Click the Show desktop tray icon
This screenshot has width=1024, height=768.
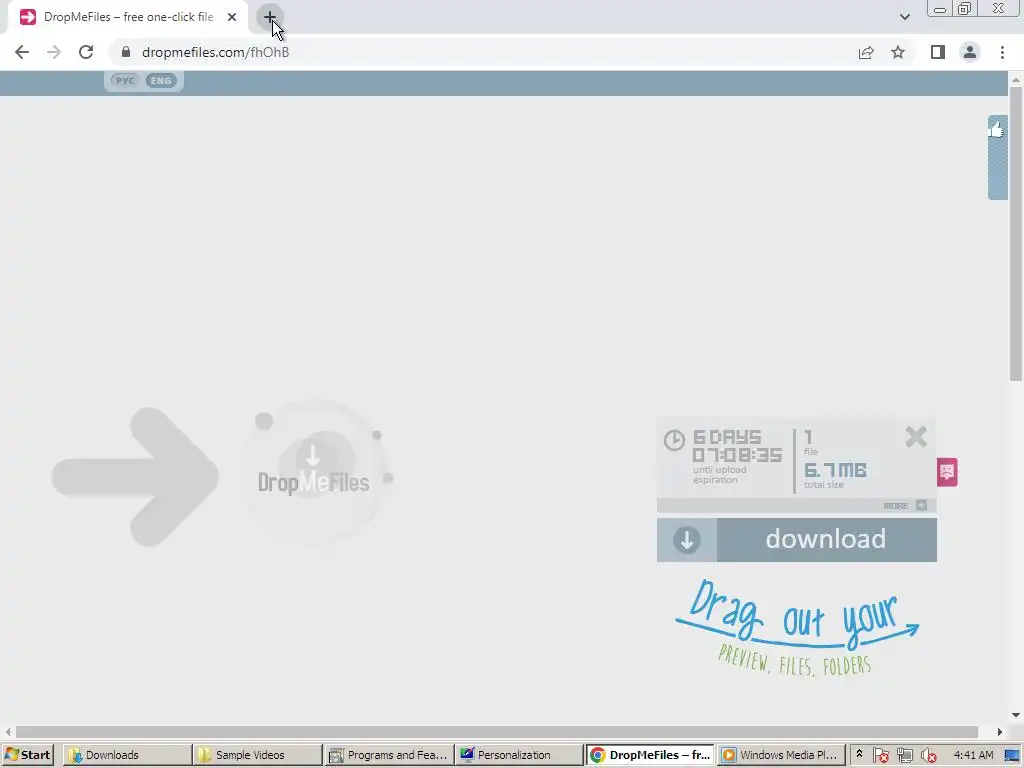point(1013,755)
